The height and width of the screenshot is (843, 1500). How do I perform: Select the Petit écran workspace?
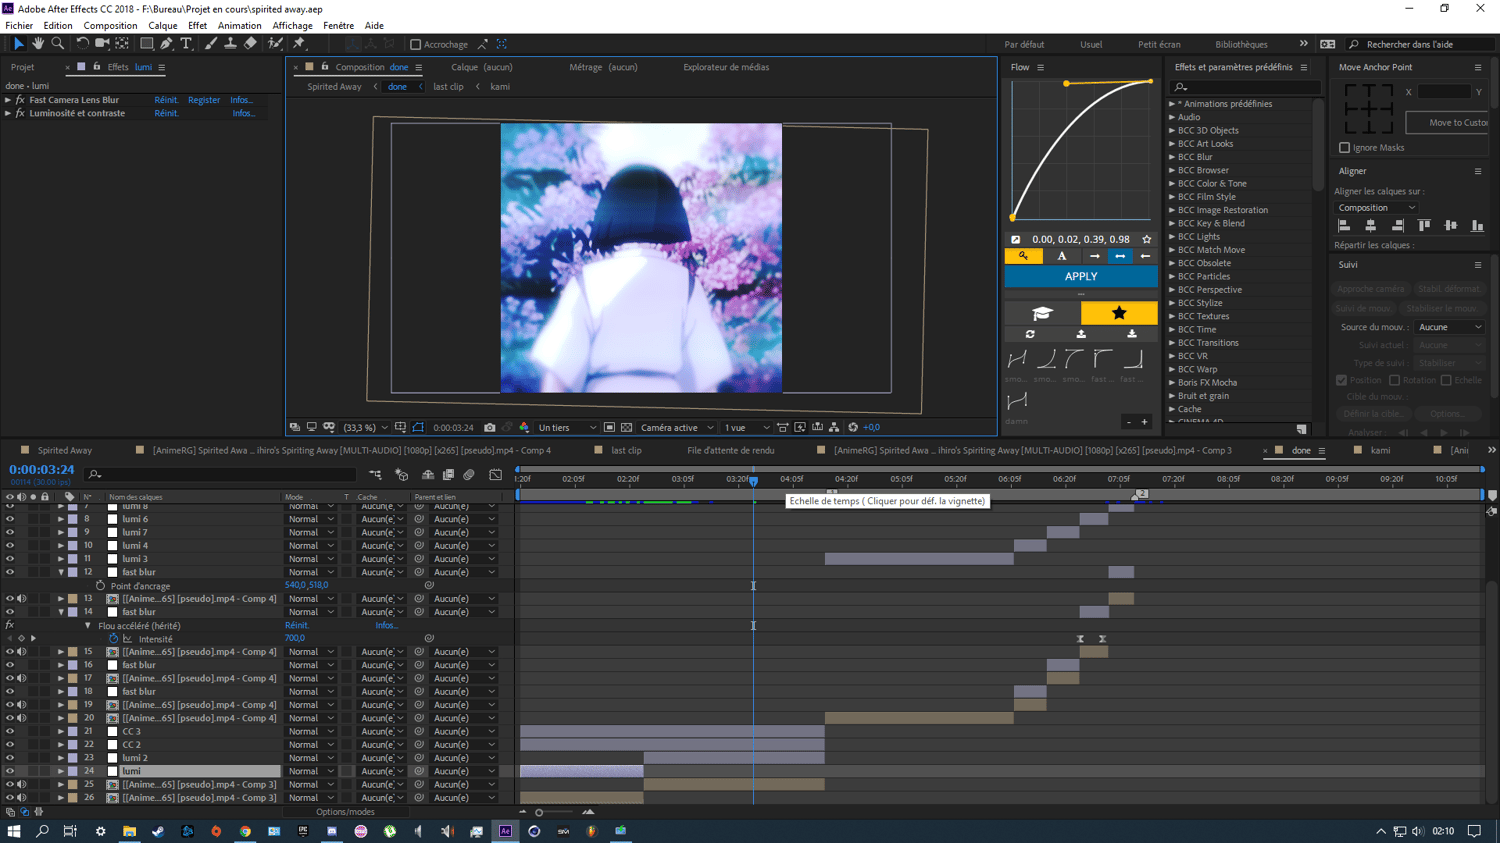coord(1159,44)
